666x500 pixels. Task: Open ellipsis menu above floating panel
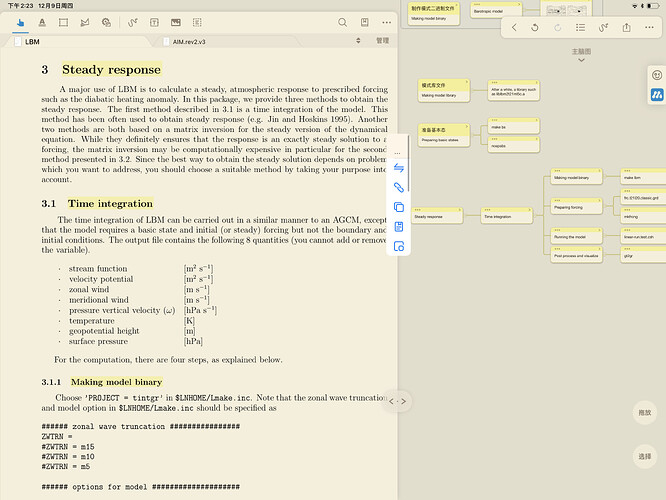pos(398,153)
